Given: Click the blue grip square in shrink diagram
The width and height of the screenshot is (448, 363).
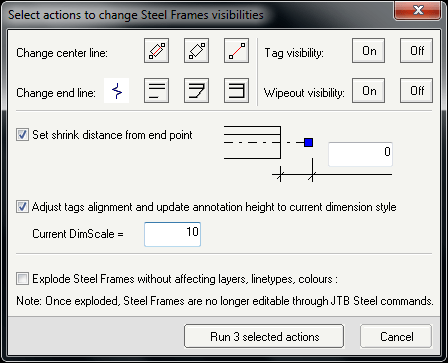Looking at the screenshot, I should (x=309, y=143).
